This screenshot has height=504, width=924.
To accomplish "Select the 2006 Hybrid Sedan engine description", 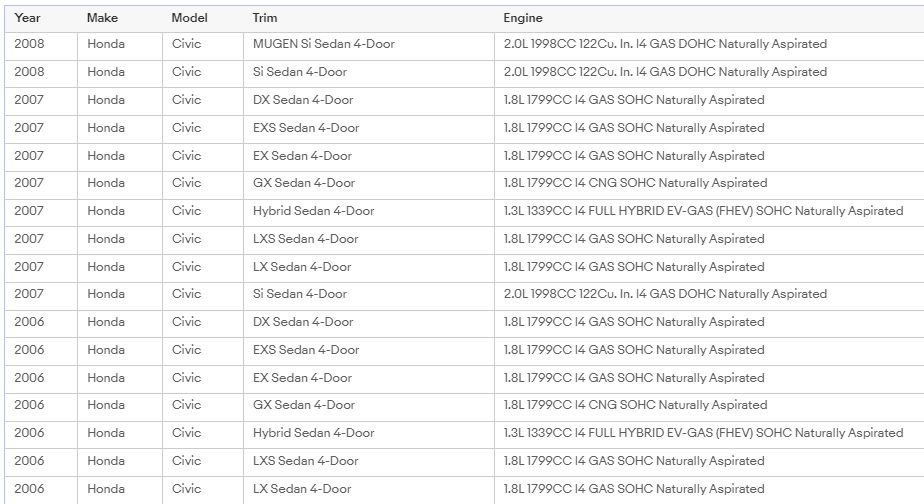I will tap(703, 433).
